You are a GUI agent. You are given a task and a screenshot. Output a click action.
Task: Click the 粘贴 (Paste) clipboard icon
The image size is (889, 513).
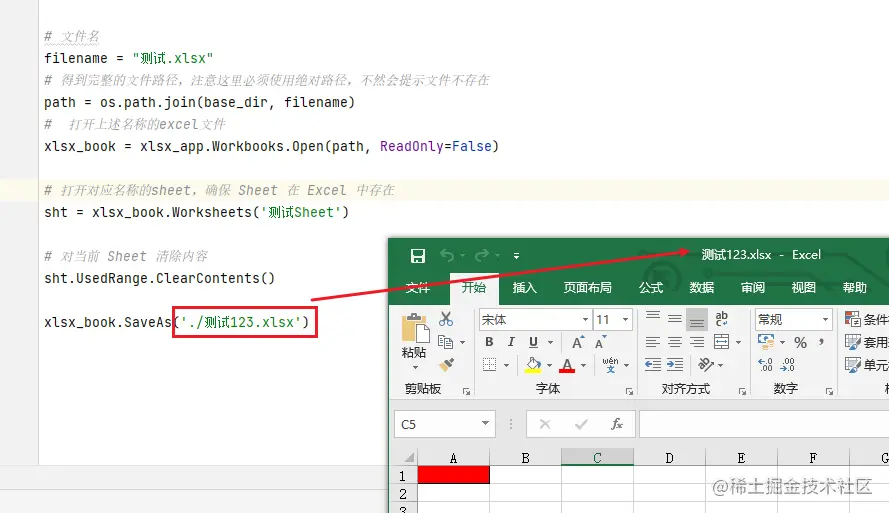[x=414, y=328]
